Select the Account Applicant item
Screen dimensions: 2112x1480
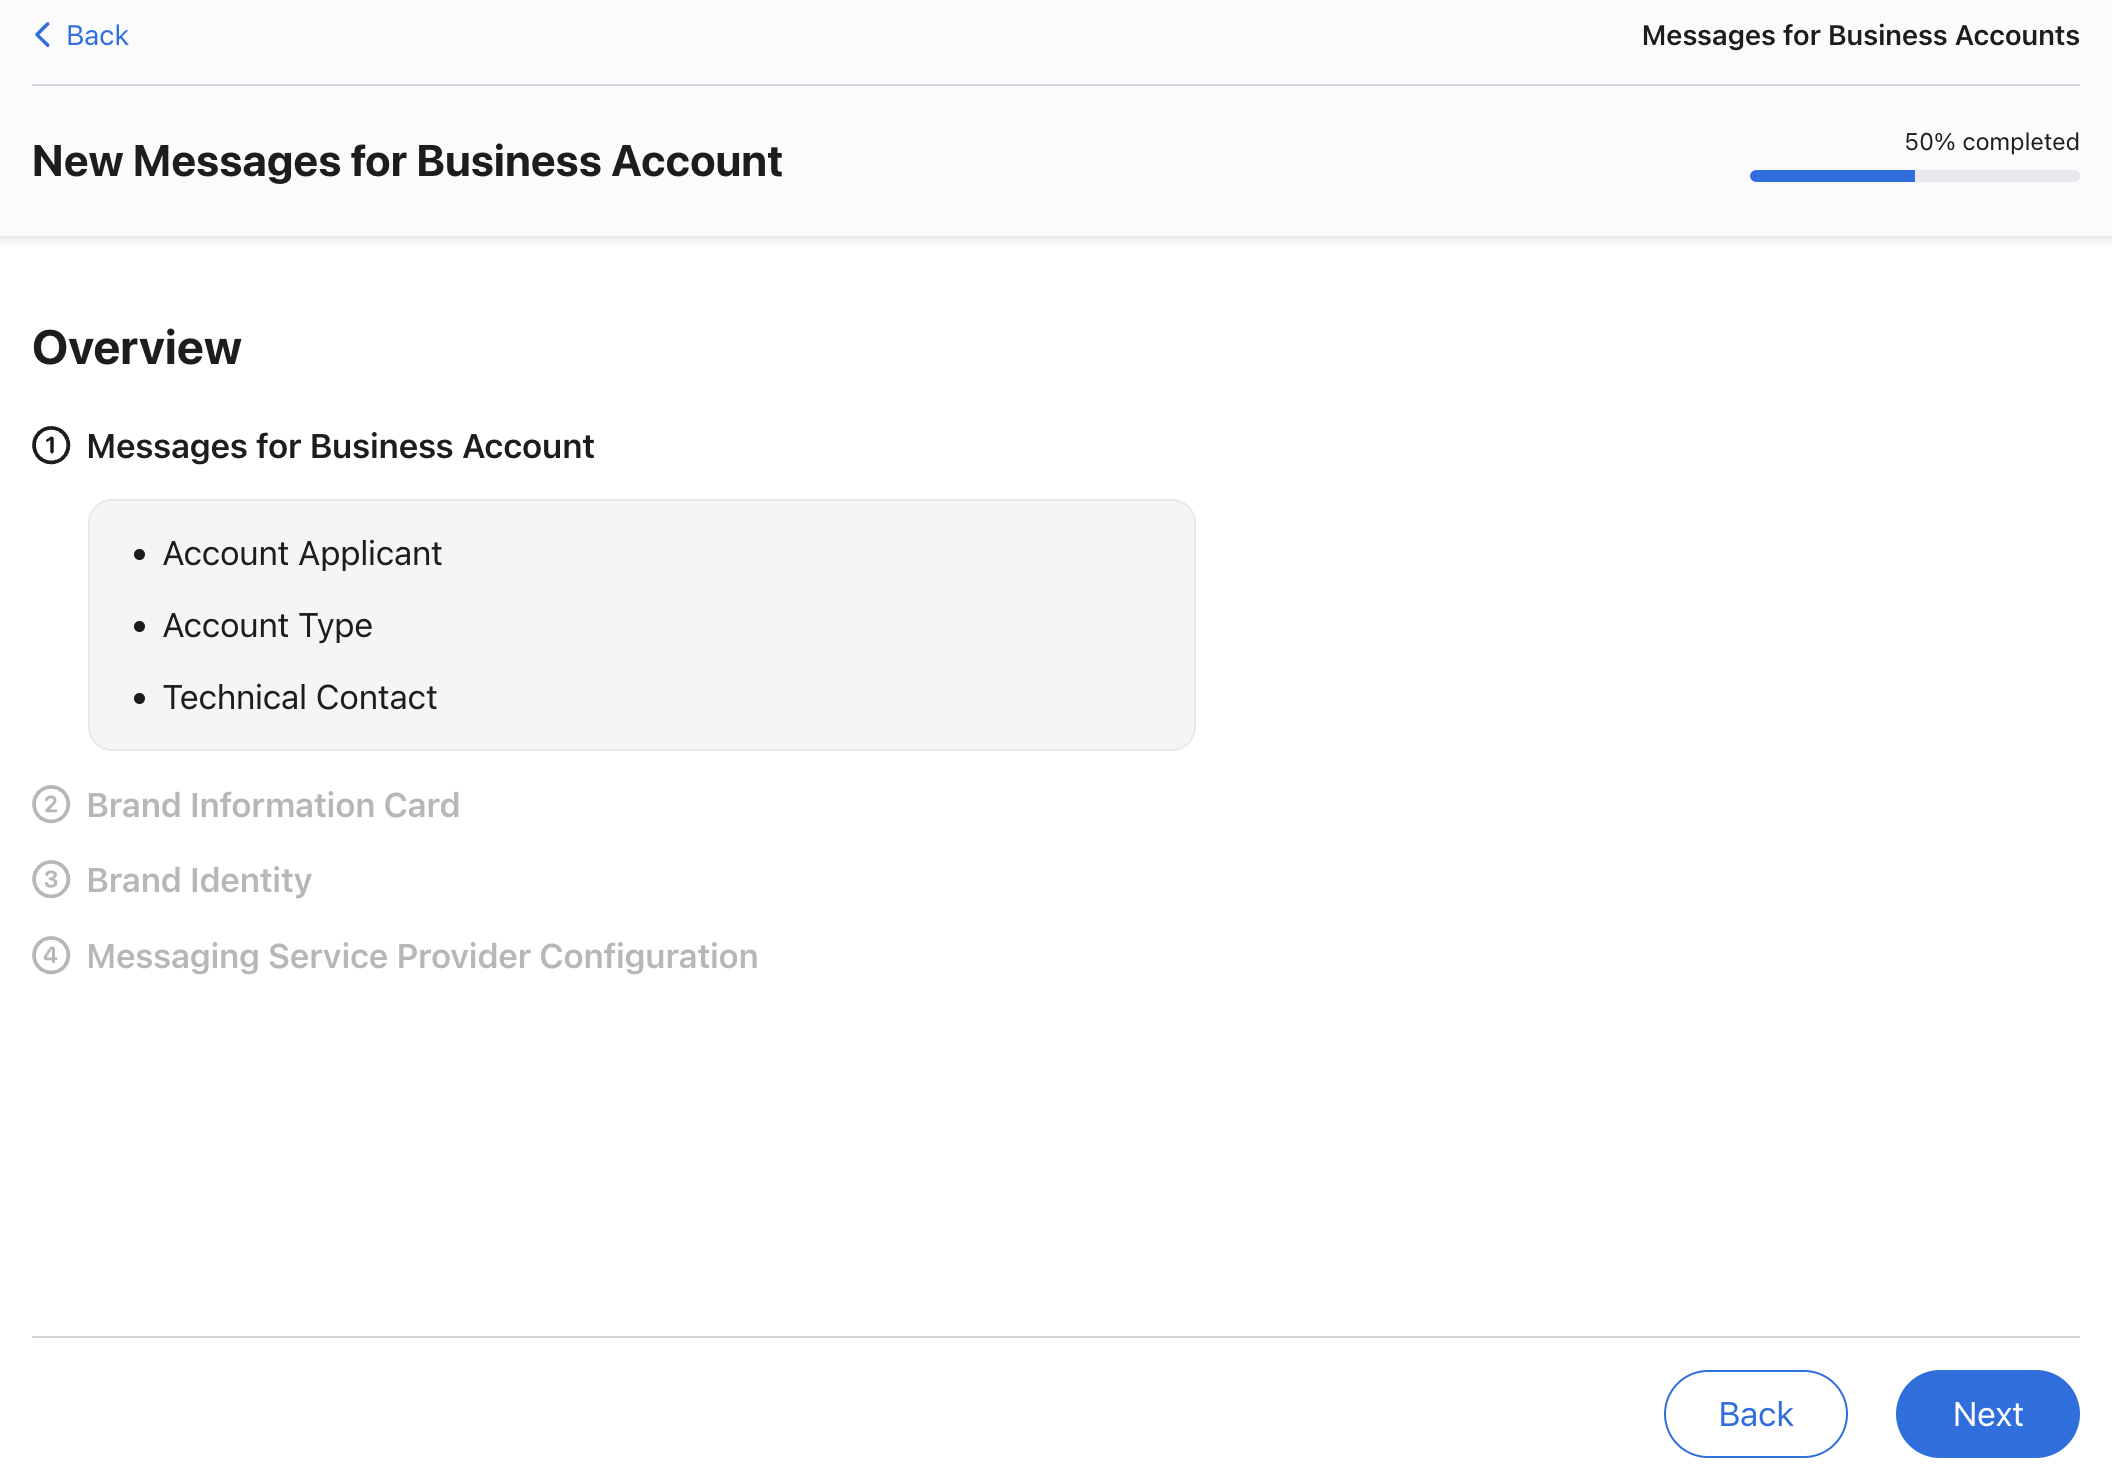tap(302, 553)
